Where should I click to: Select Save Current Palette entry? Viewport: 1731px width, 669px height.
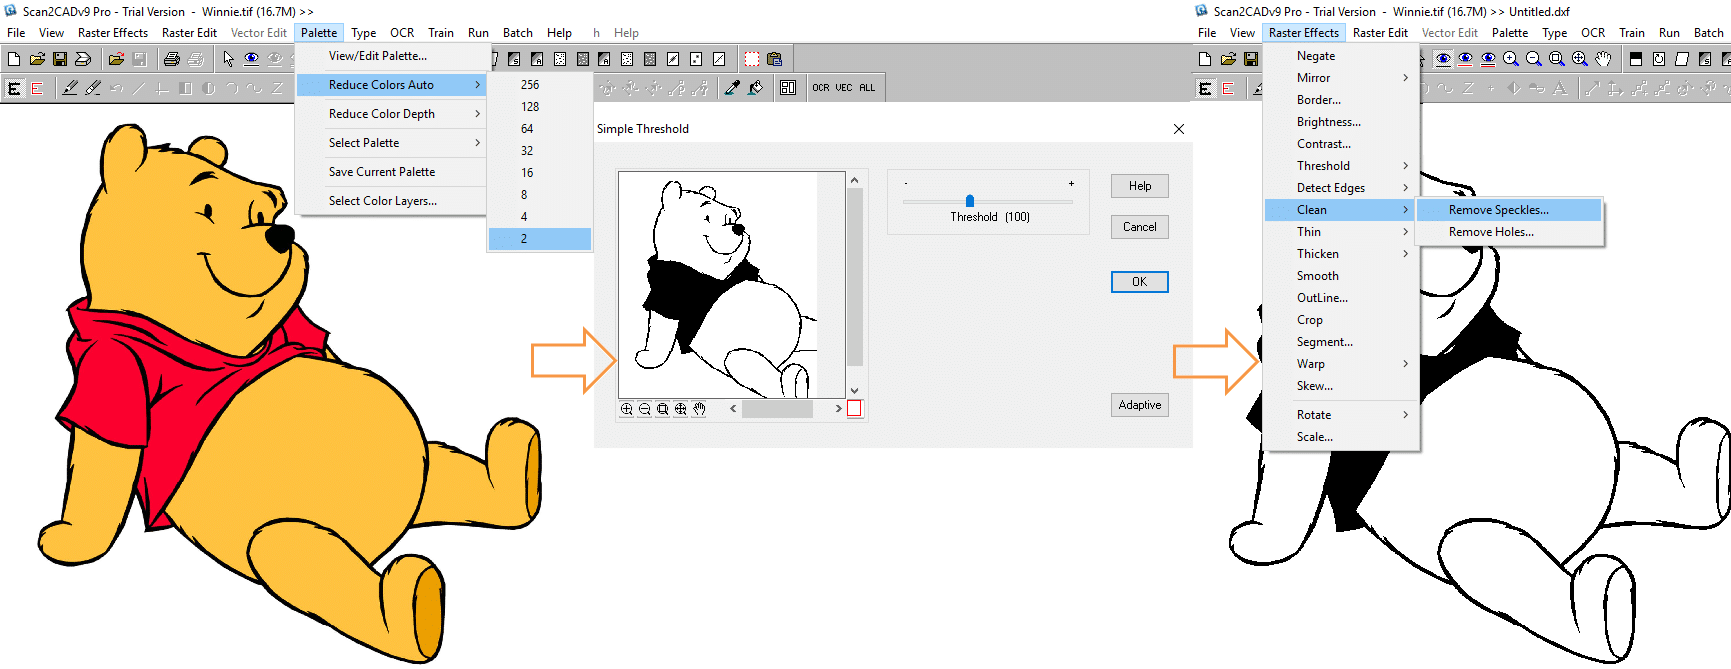tap(391, 172)
